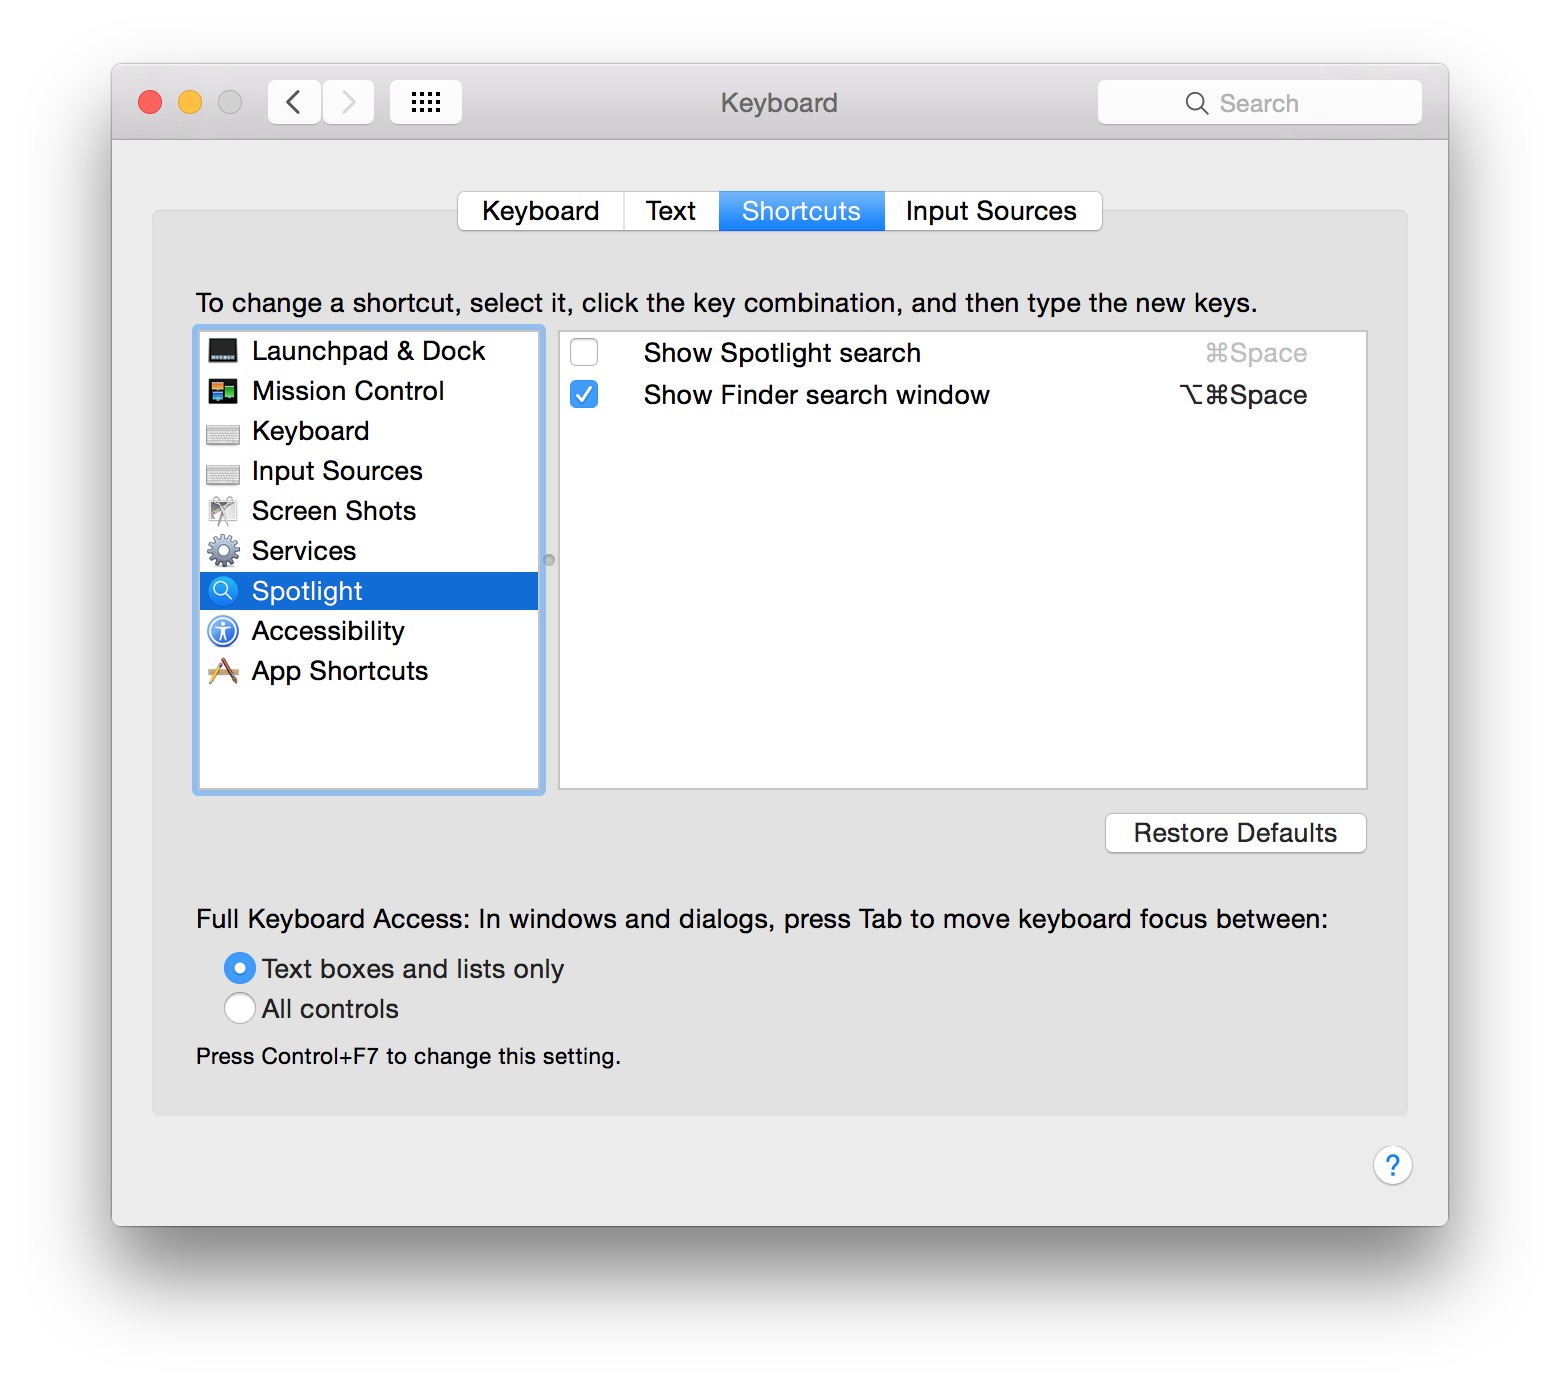
Task: Select the Services category icon
Action: (222, 551)
